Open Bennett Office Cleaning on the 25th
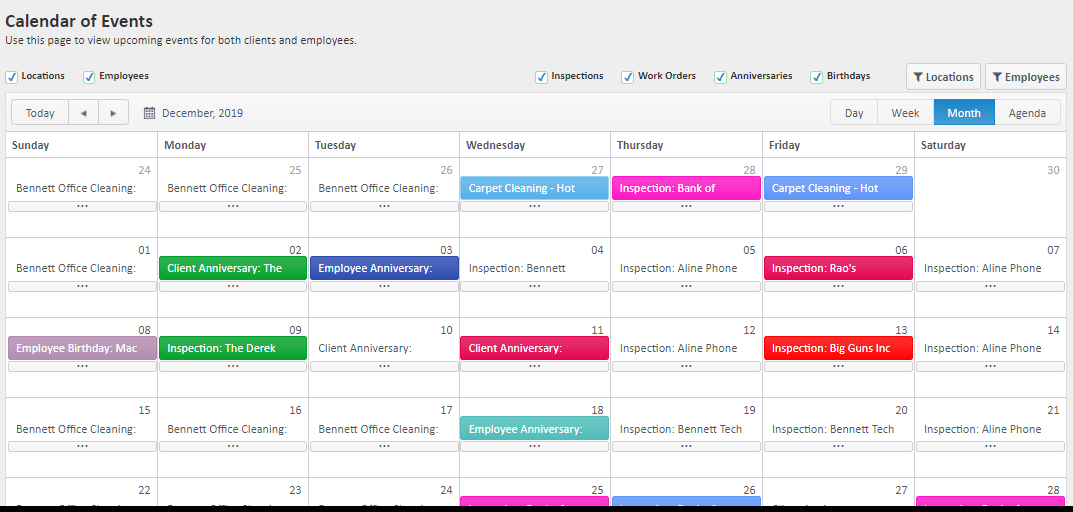Screen dimensions: 1073x512 pyautogui.click(x=233, y=188)
